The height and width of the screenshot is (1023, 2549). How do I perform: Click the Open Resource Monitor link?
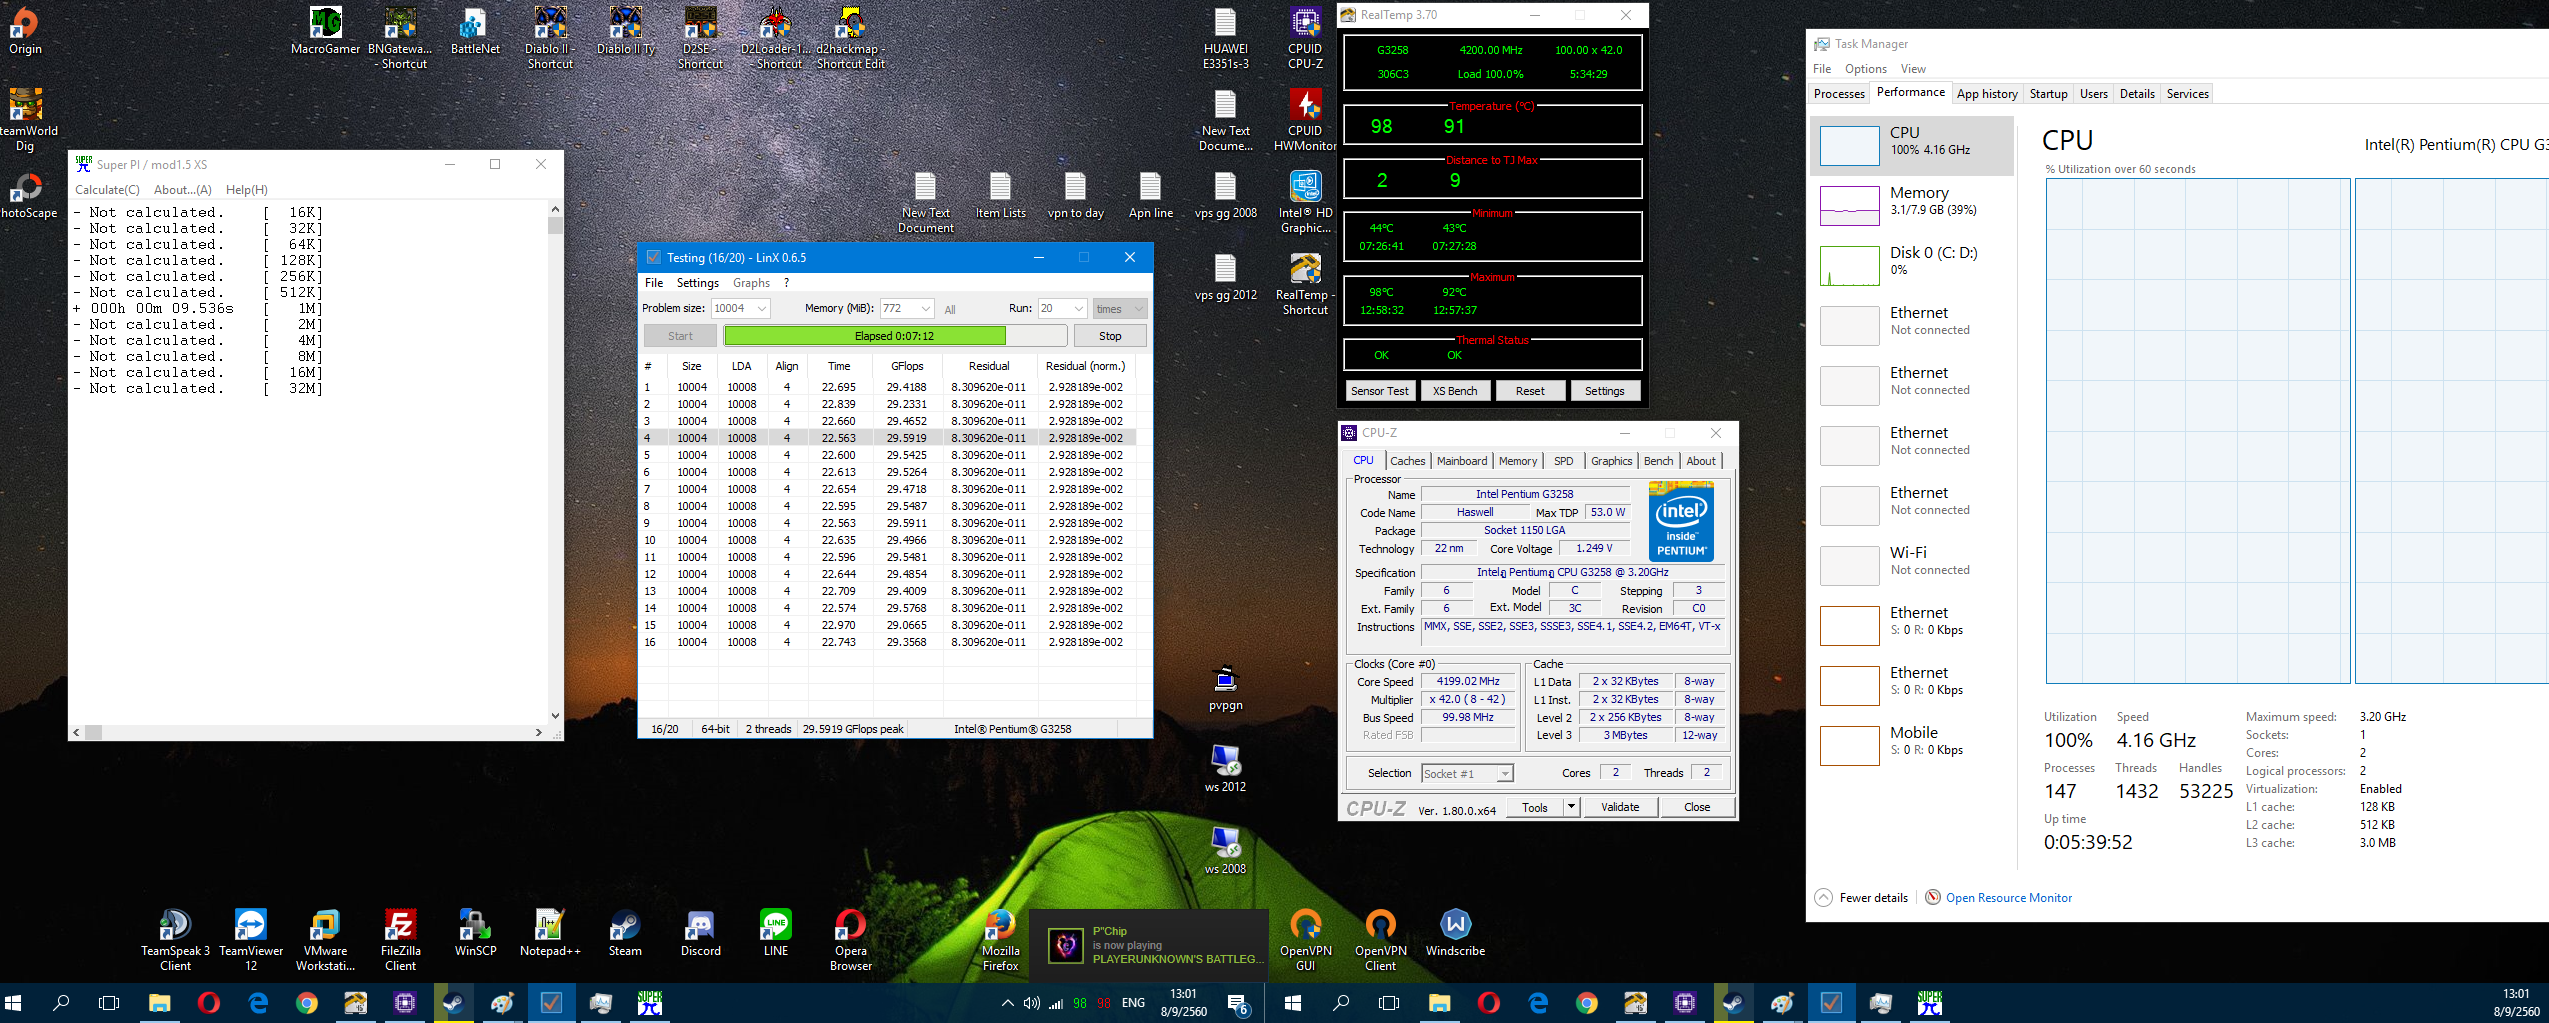[x=2008, y=898]
